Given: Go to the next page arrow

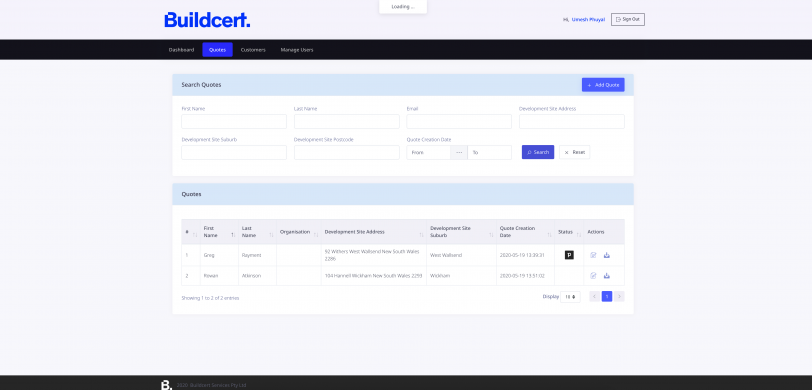Looking at the screenshot, I should click(619, 297).
